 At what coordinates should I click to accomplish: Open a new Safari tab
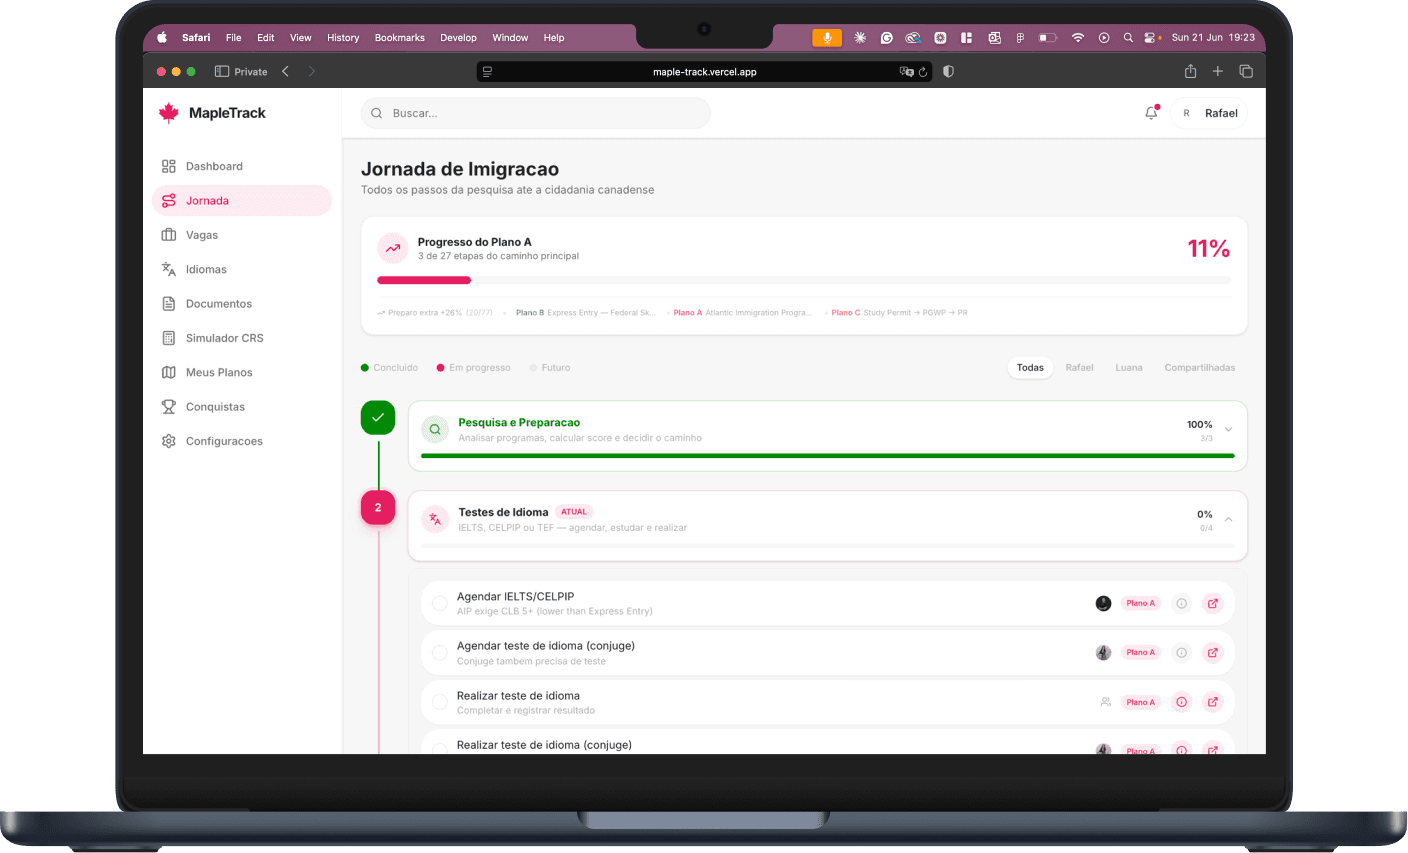pos(1218,71)
